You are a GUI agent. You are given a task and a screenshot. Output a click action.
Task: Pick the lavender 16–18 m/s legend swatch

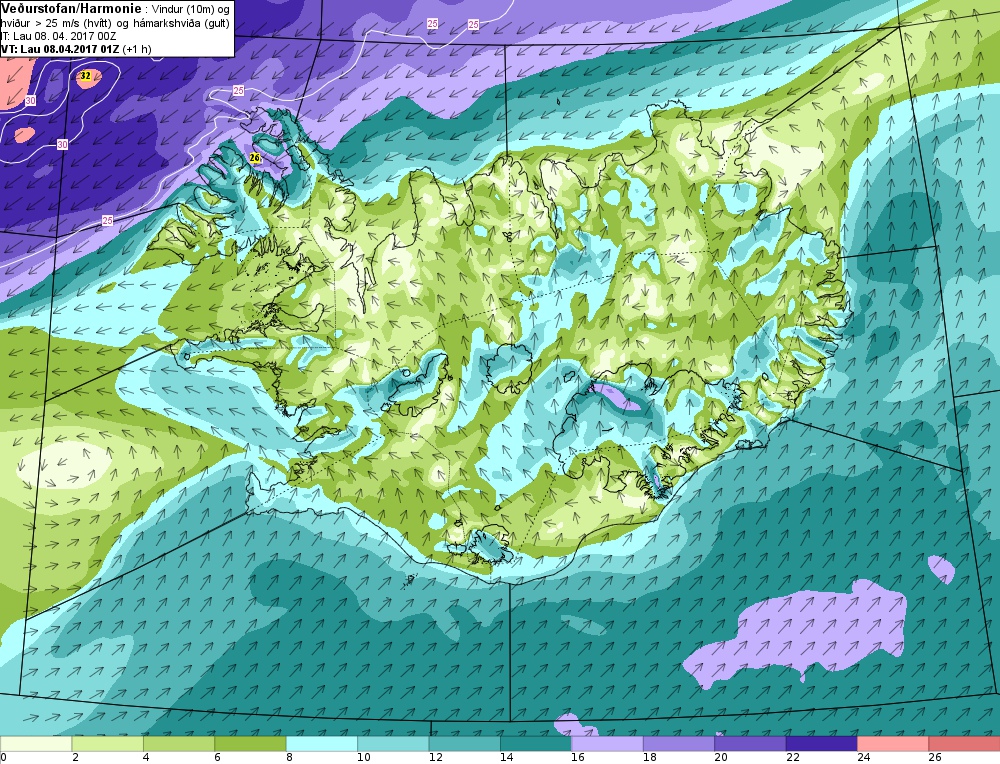[x=608, y=743]
